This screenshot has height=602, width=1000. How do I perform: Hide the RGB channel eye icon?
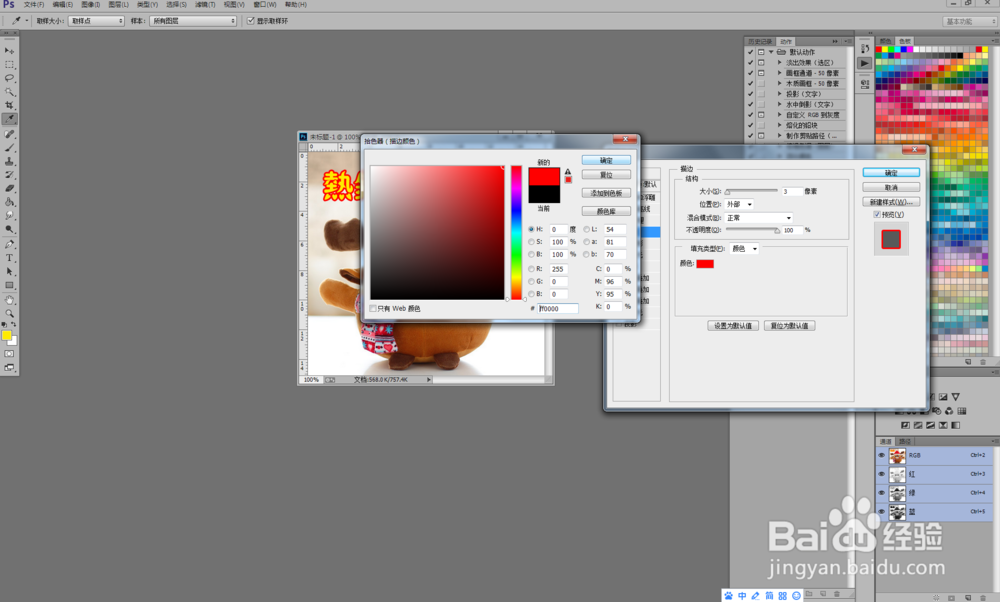882,455
